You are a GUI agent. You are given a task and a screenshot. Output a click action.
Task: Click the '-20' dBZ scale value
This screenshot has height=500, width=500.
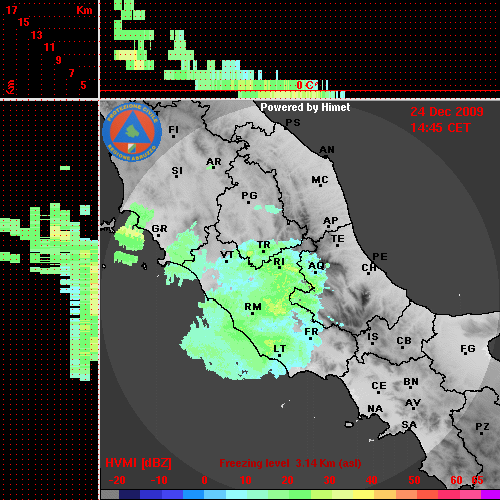117,480
